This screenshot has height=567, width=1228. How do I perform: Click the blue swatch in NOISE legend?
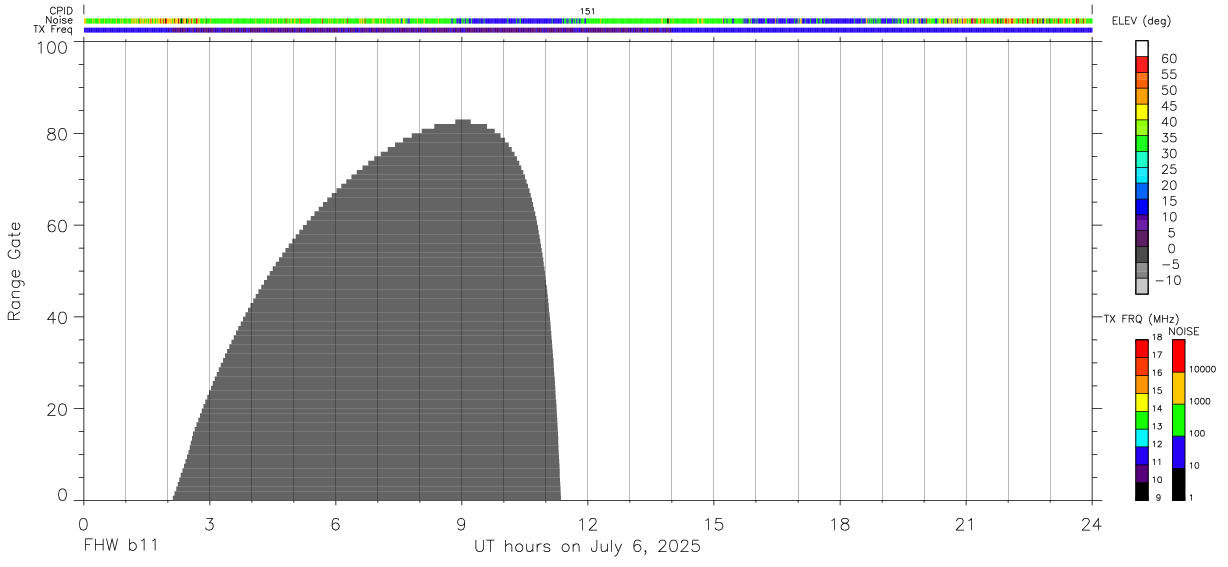tap(1179, 452)
